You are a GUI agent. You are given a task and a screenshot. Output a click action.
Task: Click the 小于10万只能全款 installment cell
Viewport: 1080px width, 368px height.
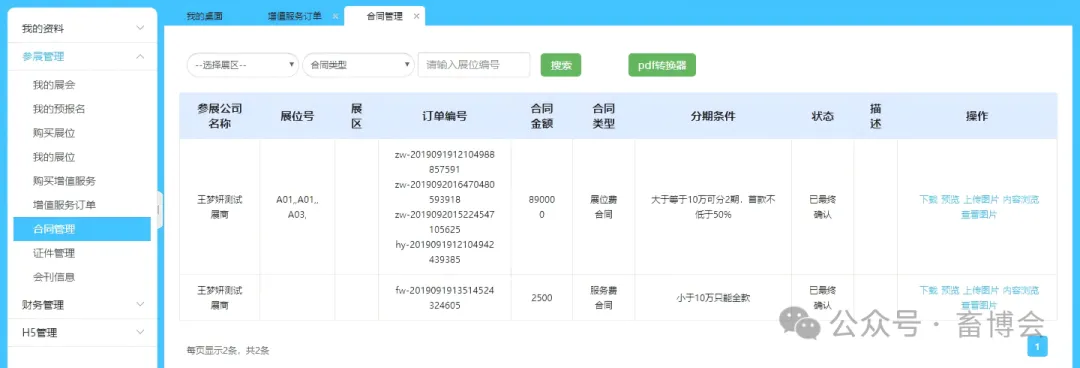coord(713,298)
